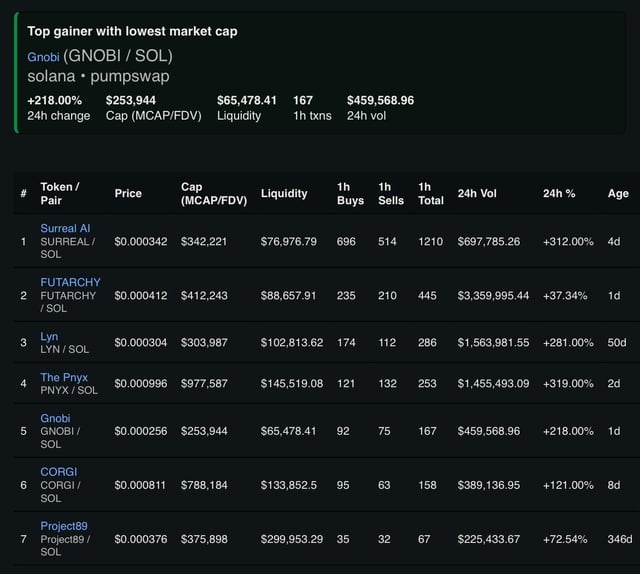Click the Cap (MCAP/FDV) column header
This screenshot has width=640, height=574.
(x=213, y=193)
